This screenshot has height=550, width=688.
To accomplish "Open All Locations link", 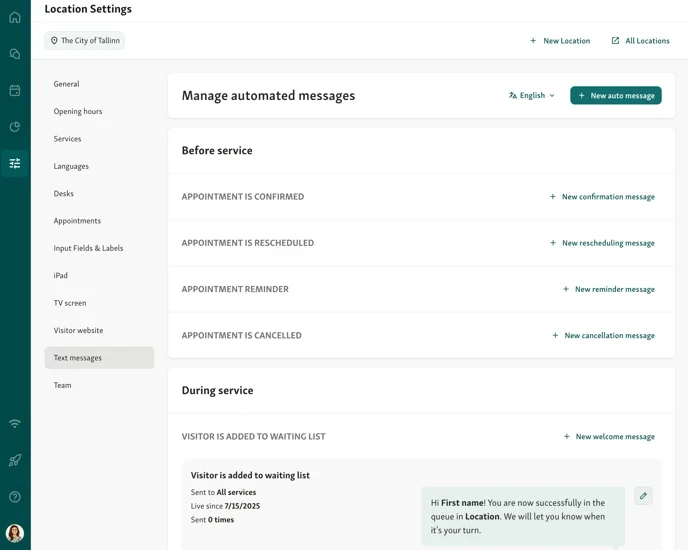I will coord(640,41).
